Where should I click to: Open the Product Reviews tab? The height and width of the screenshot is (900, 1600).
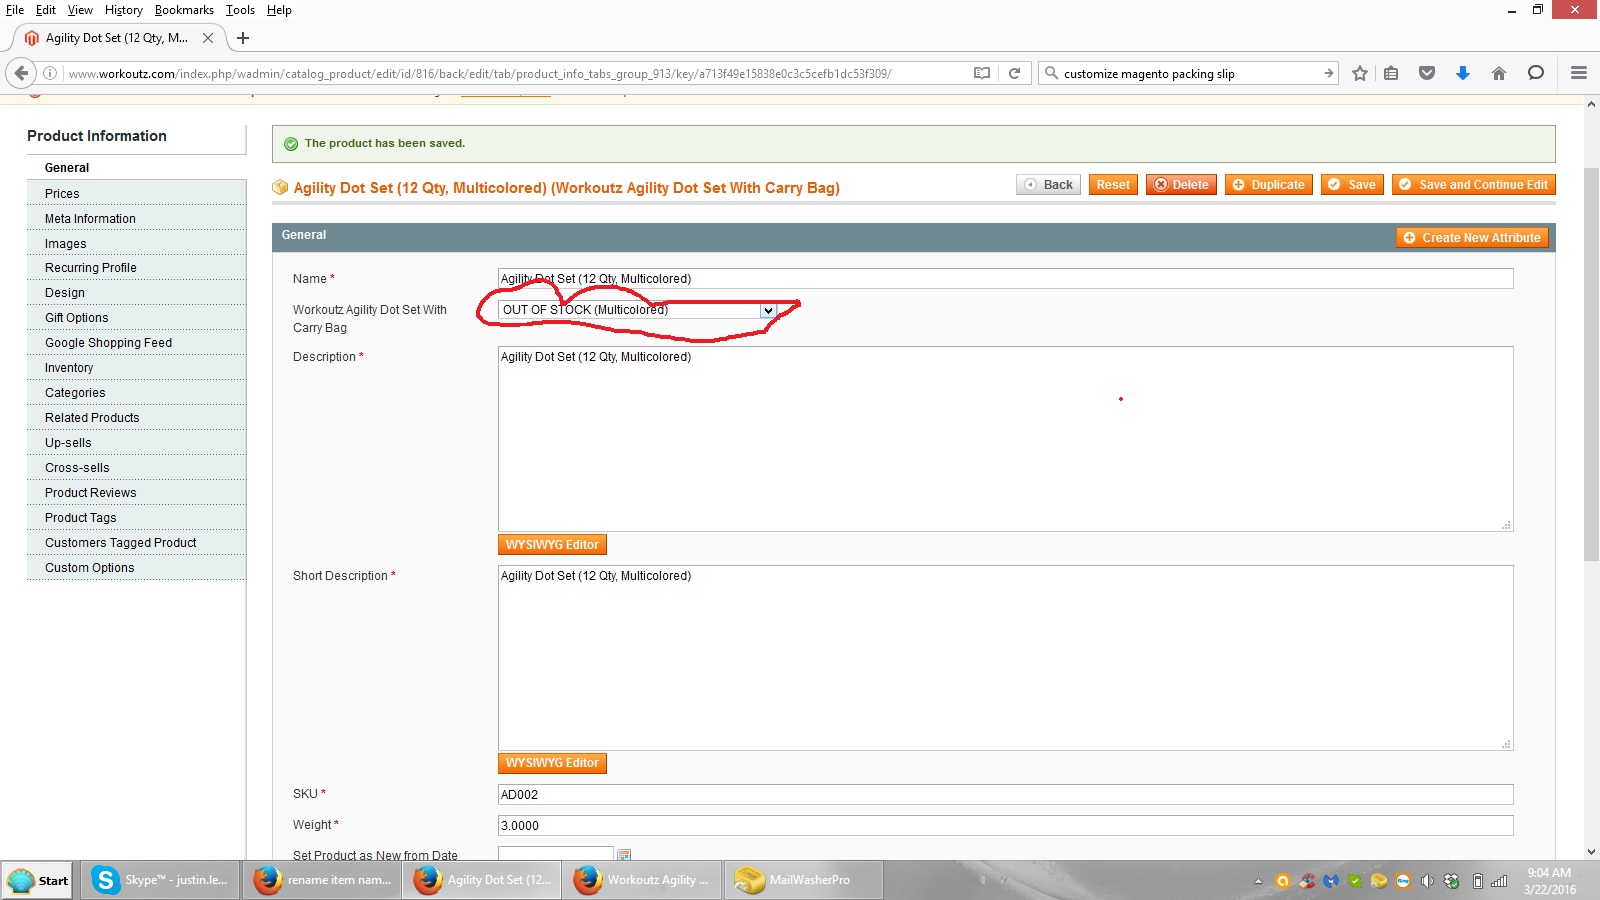[x=136, y=493]
